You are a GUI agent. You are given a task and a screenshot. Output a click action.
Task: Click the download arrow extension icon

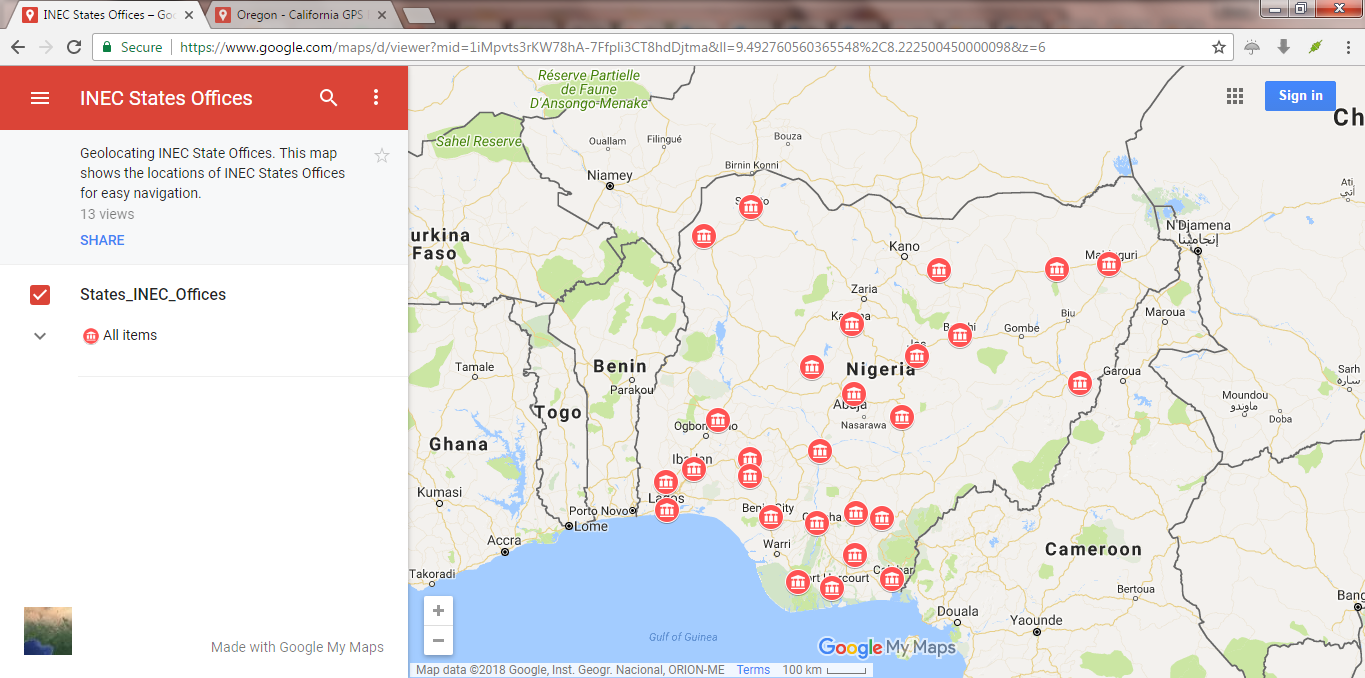[1284, 47]
